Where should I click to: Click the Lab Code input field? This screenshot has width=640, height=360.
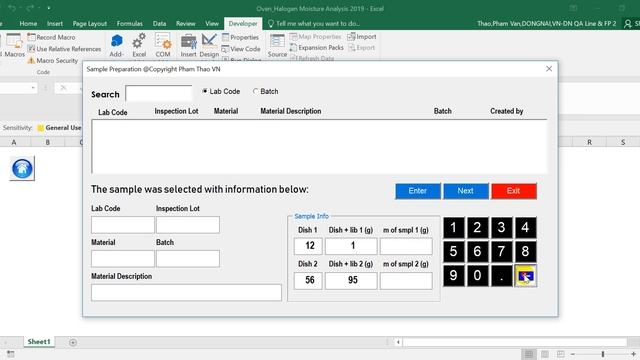[122, 225]
